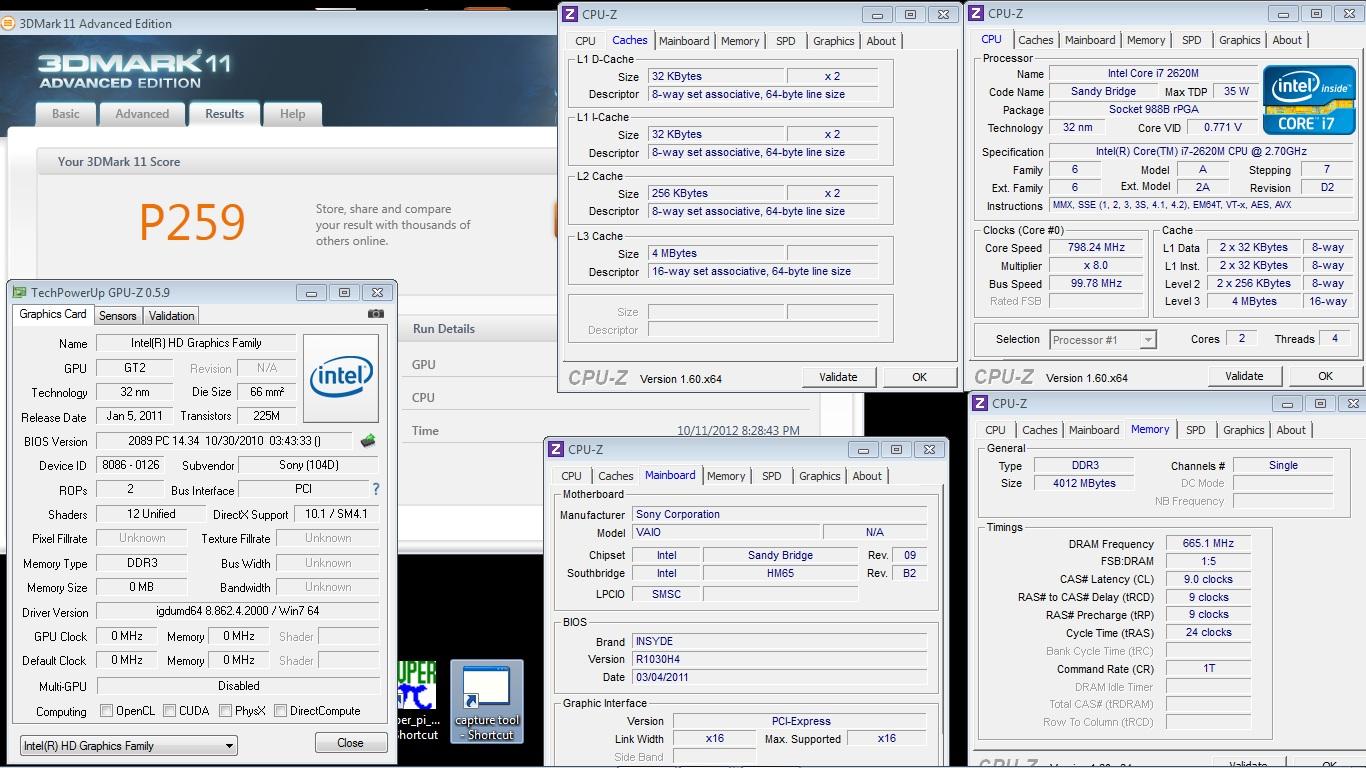Image resolution: width=1366 pixels, height=768 pixels.
Task: Toggle the PhysX checkbox
Action: point(225,711)
